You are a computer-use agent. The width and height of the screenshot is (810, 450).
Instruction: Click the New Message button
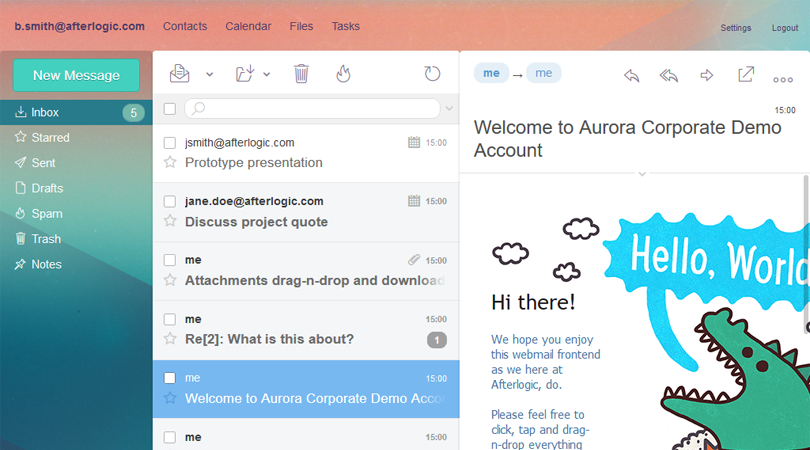pyautogui.click(x=75, y=75)
